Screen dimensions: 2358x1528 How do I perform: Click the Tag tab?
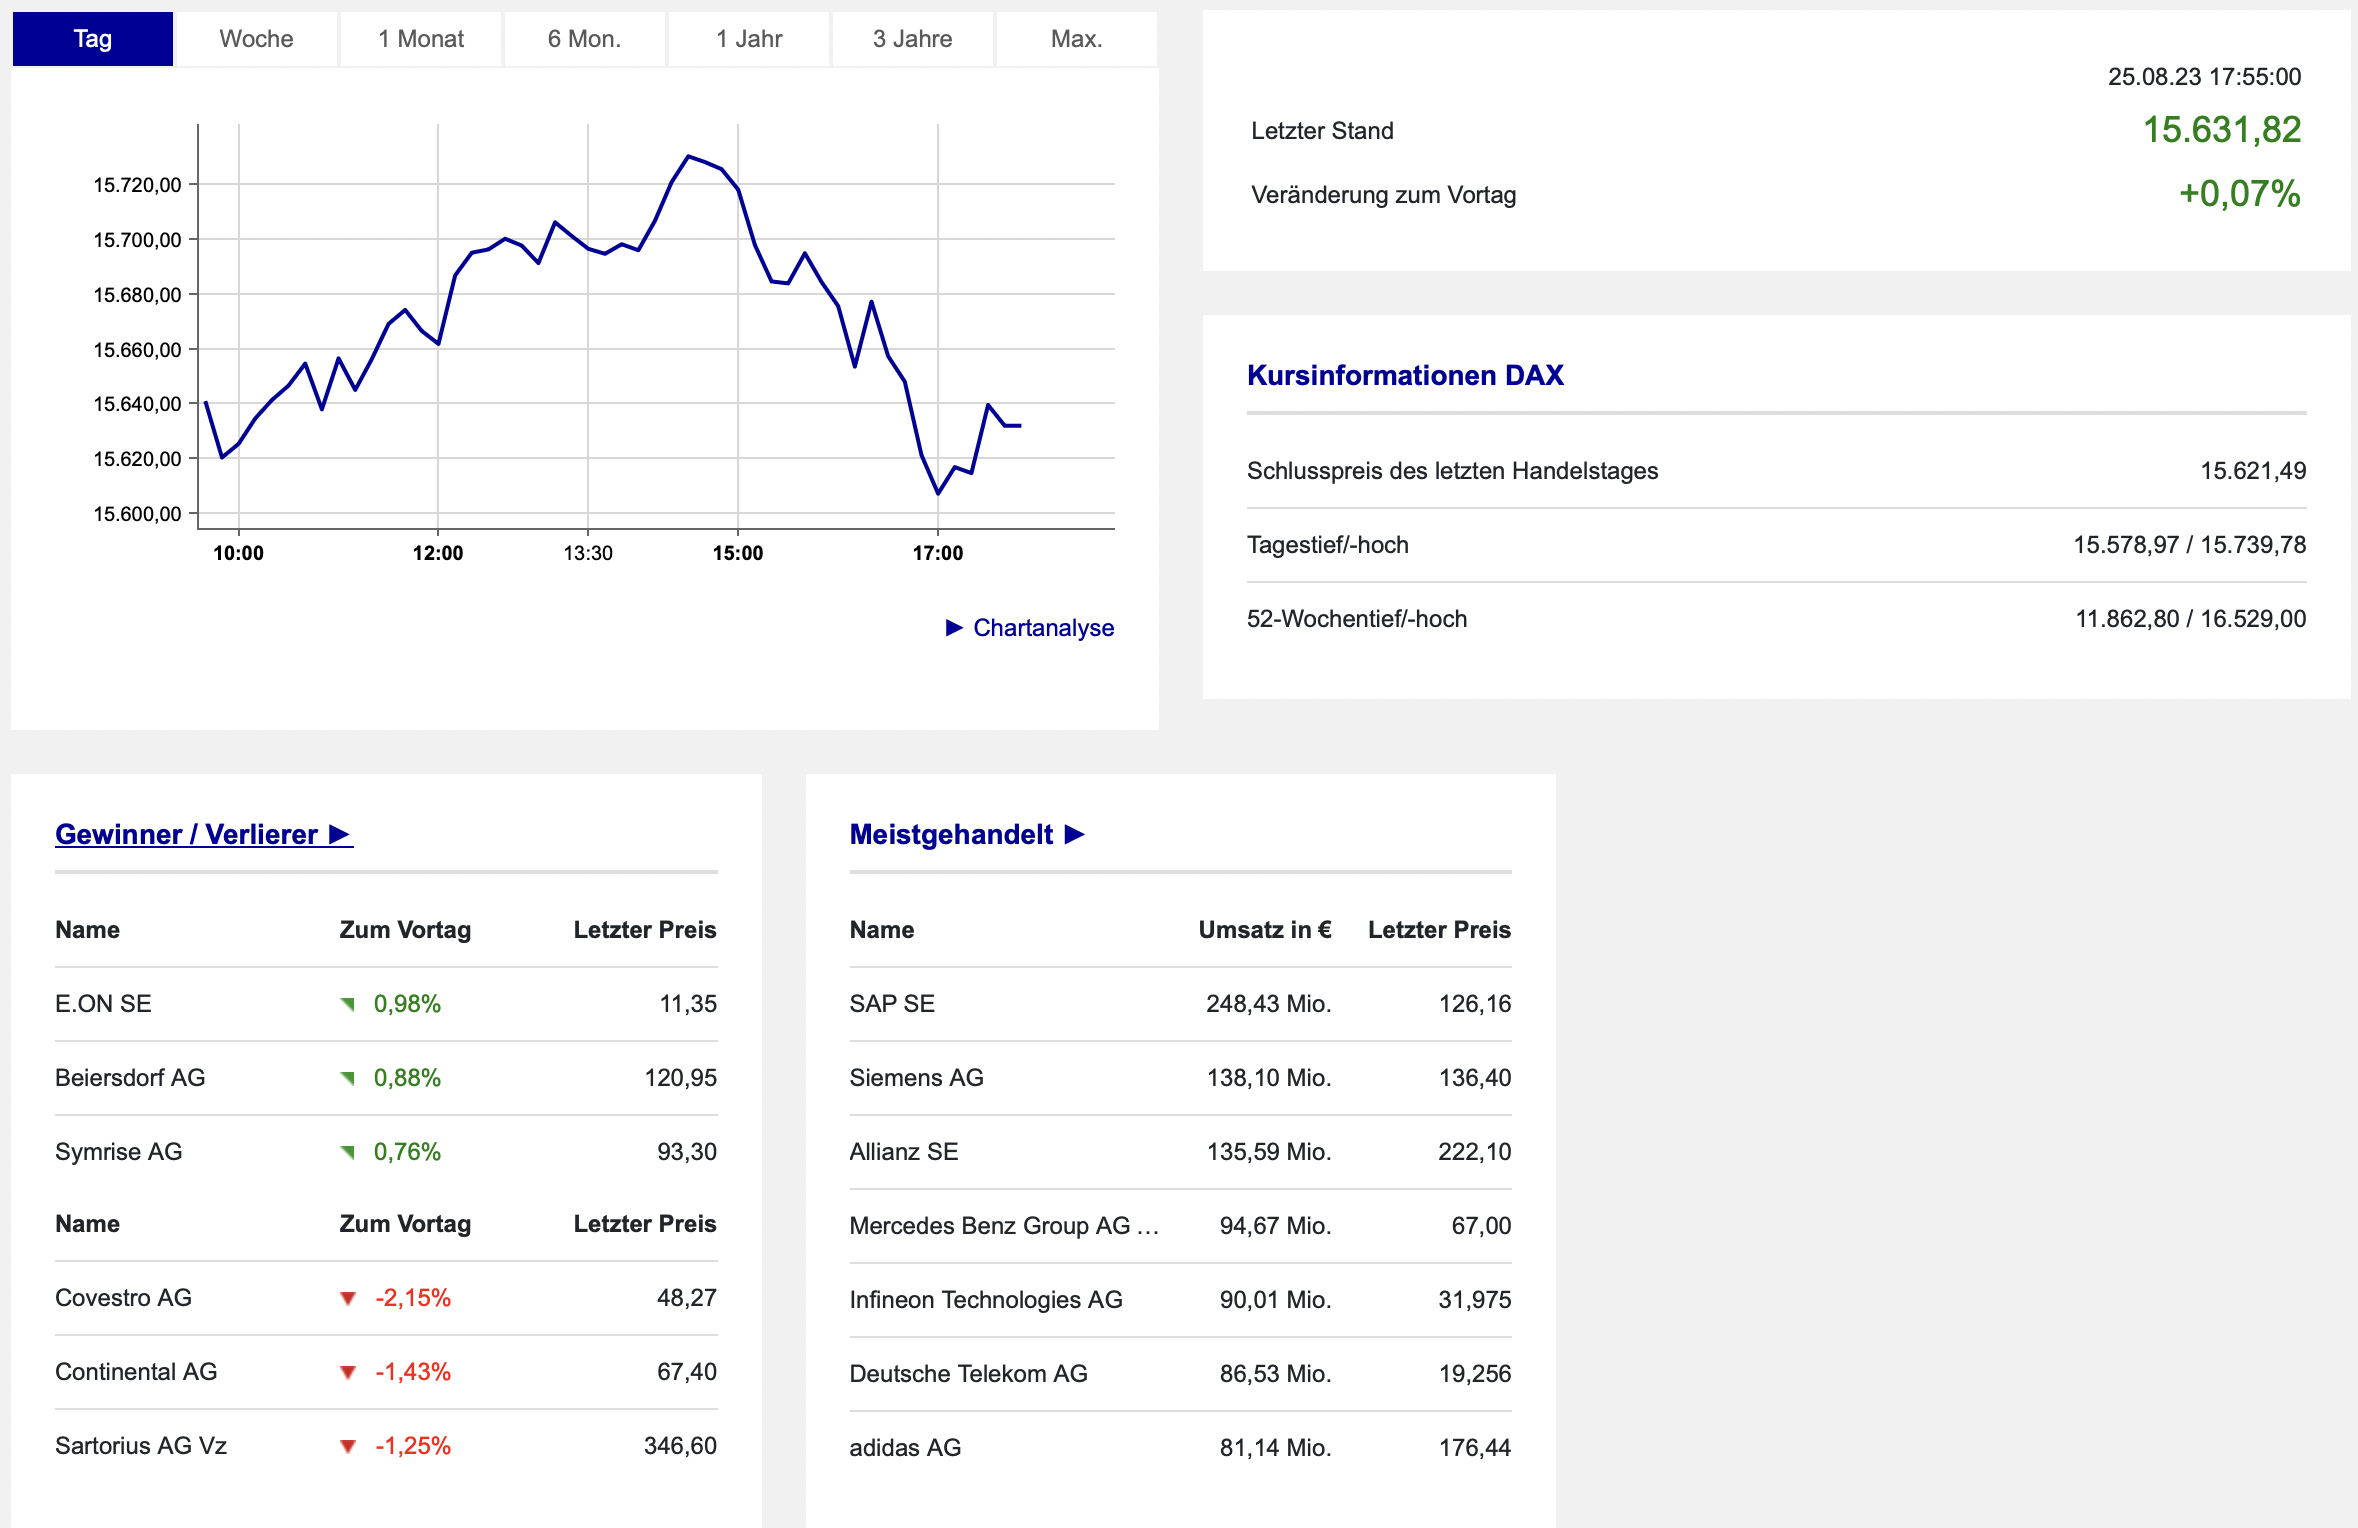tap(92, 39)
